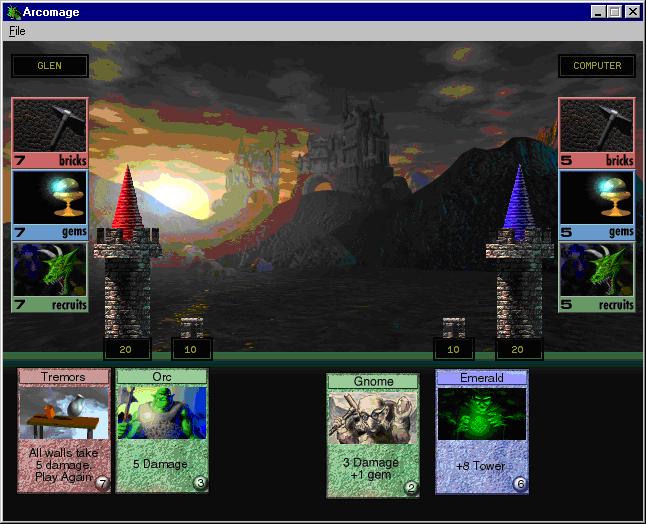Click Computer's recruits dragon icon
646x524 pixels.
597,270
